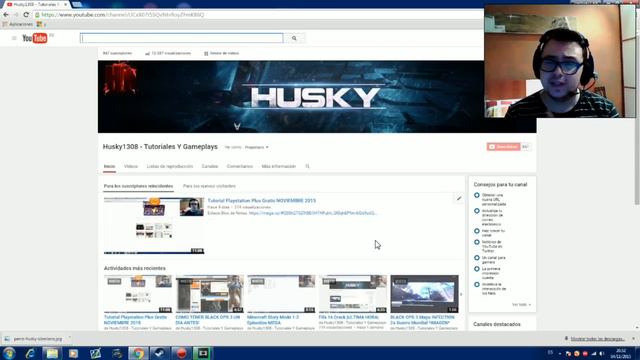This screenshot has height=360, width=640.
Task: Open Fifa 16 Crack video thumbnail
Action: click(x=353, y=294)
